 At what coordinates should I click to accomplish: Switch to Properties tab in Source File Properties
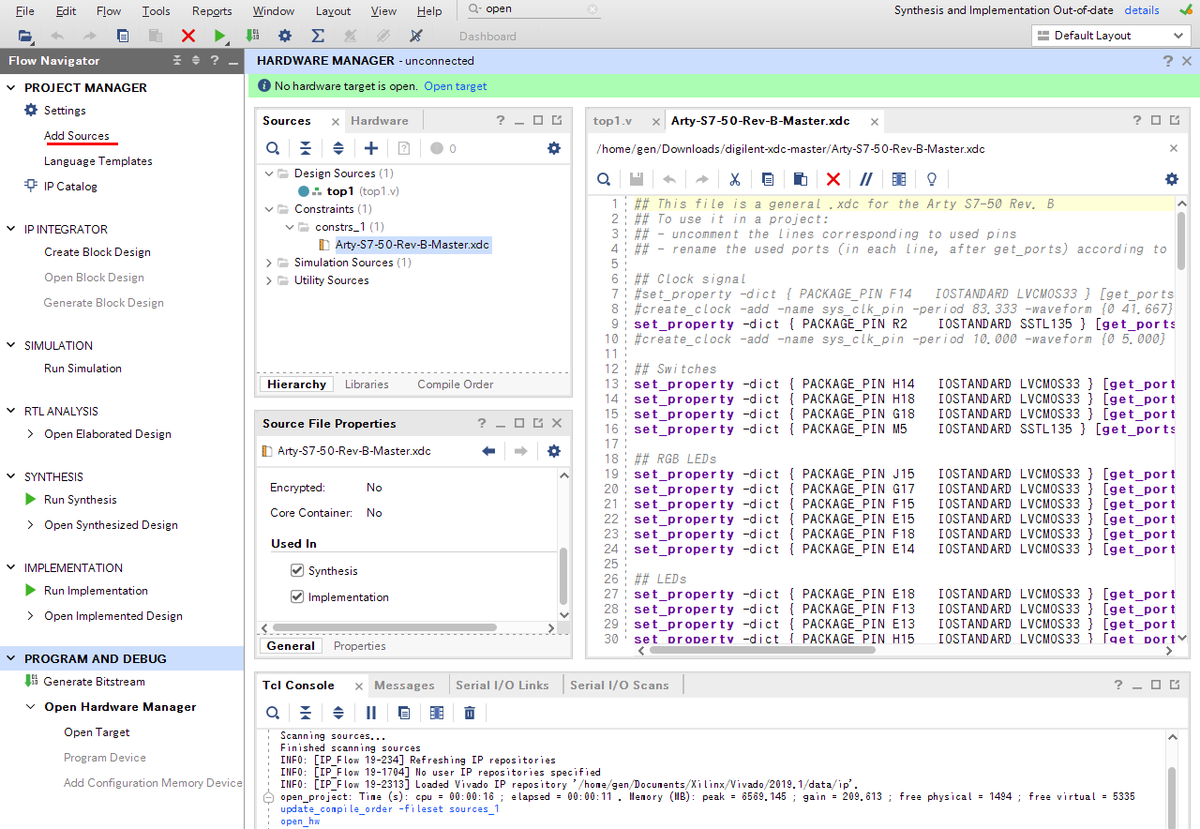click(360, 646)
